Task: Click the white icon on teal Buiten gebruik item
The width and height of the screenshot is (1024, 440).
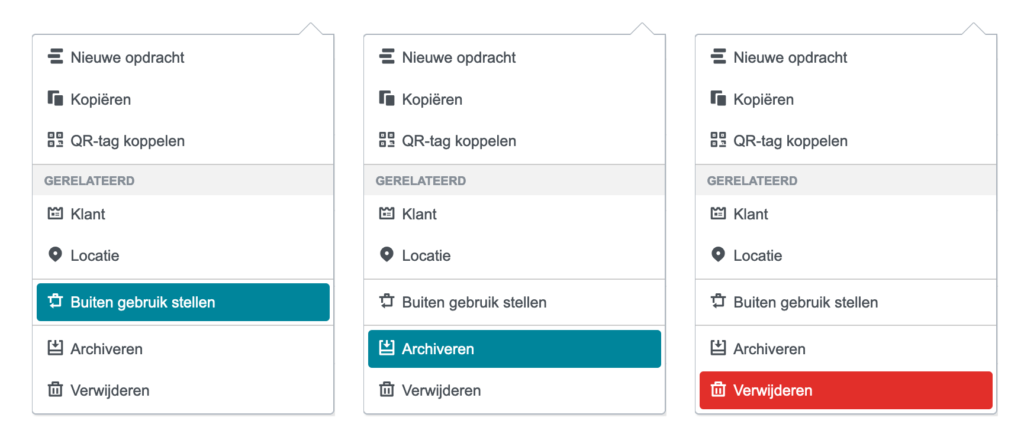Action: coord(55,302)
